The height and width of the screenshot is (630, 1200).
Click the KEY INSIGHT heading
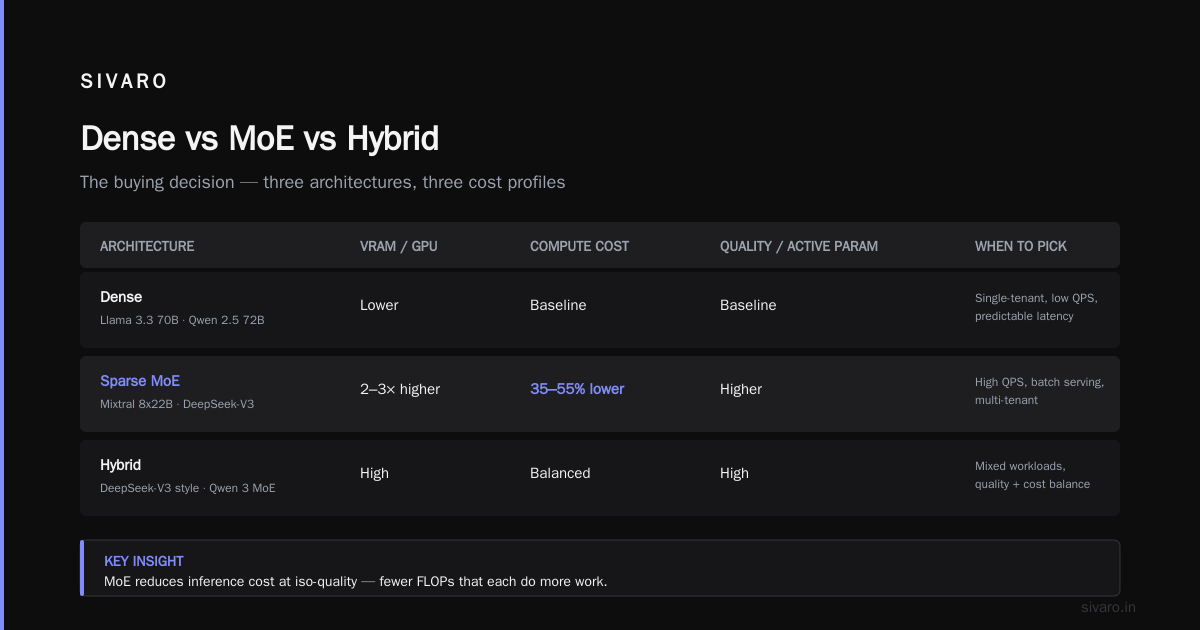point(144,561)
